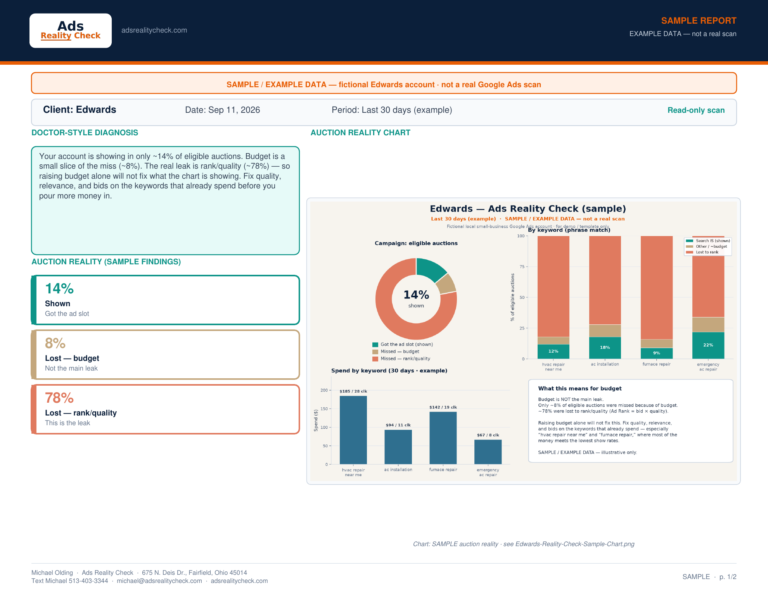Image resolution: width=768 pixels, height=593 pixels.
Task: Click the SAMPLE REPORT heading
Action: 698,21
